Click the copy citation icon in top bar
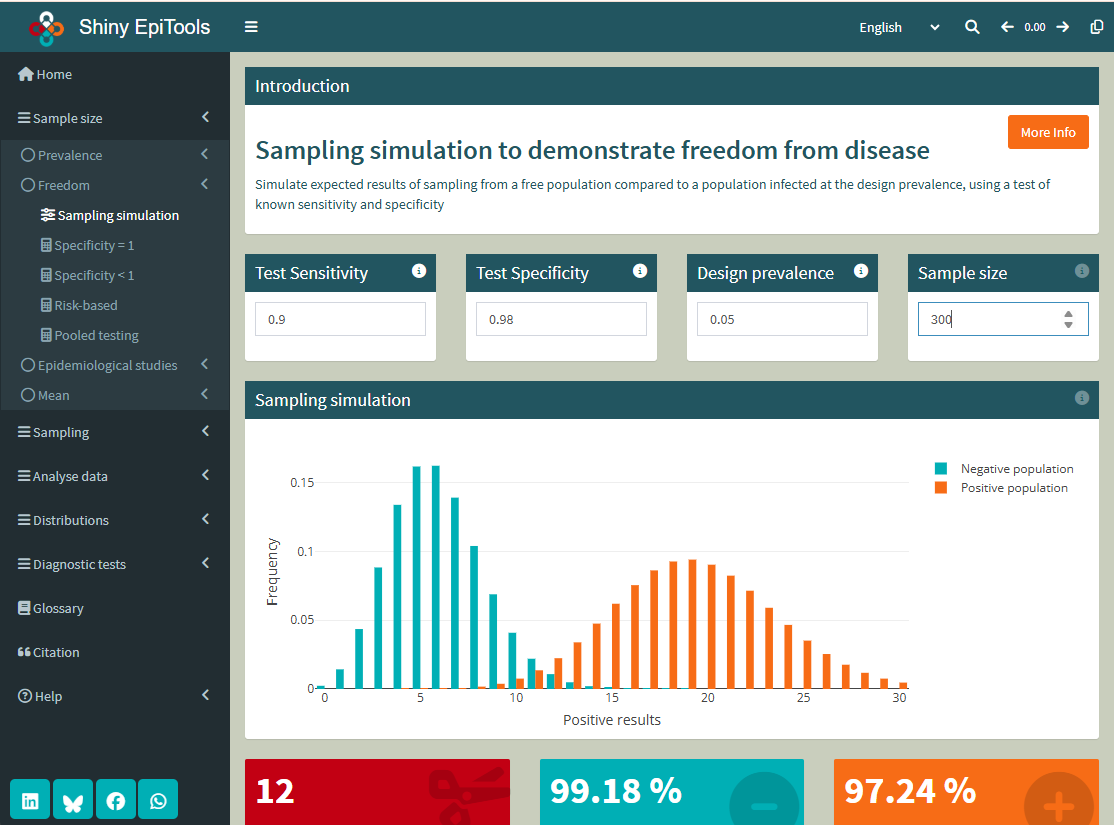Image resolution: width=1114 pixels, height=825 pixels. point(1096,27)
